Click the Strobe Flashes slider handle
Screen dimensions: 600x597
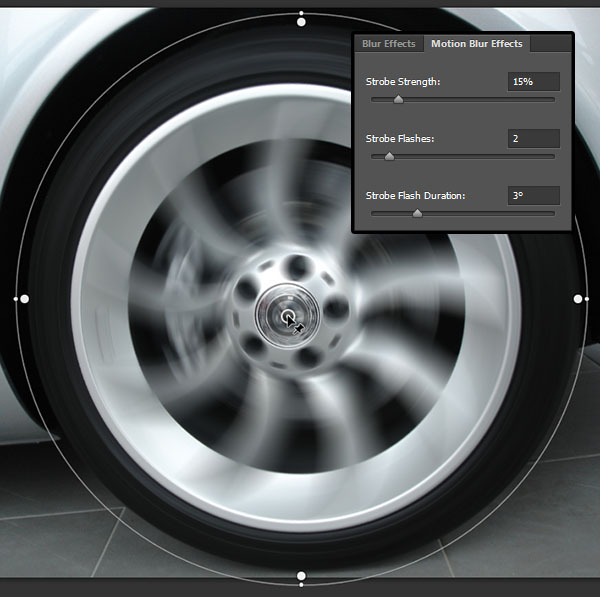click(389, 156)
